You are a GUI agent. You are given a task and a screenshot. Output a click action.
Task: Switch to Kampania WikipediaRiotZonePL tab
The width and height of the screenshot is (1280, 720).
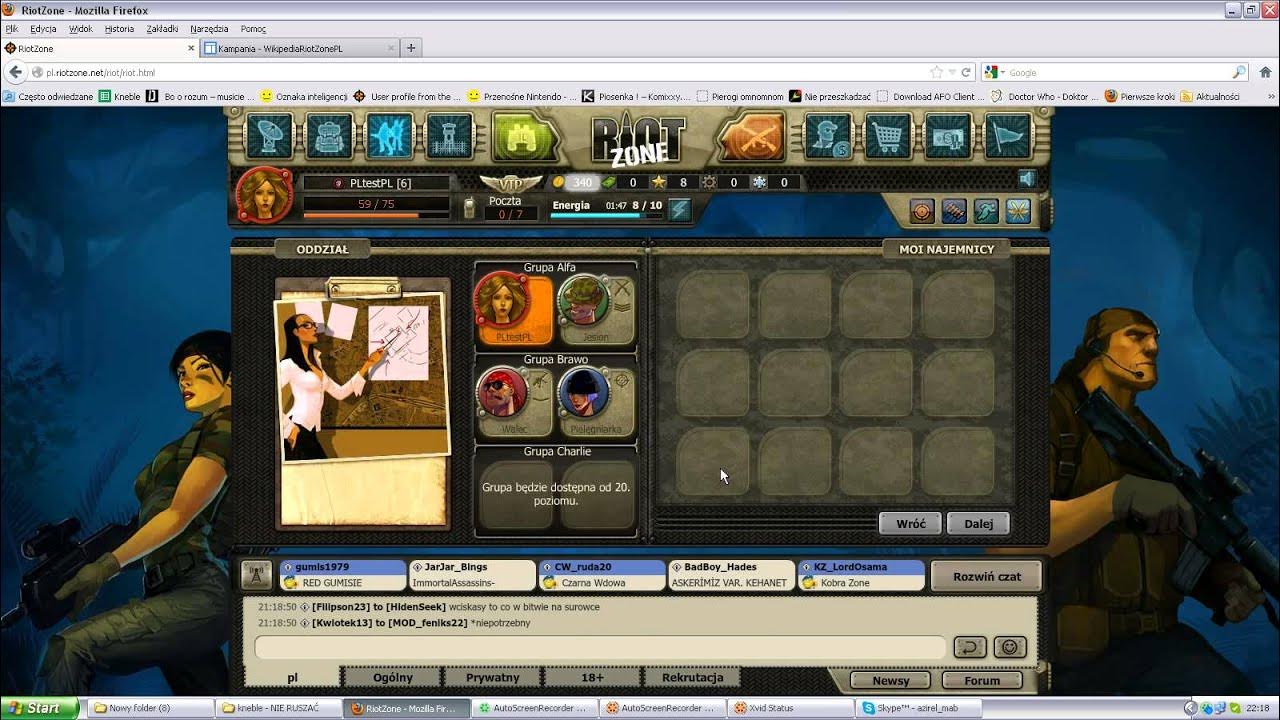coord(298,48)
